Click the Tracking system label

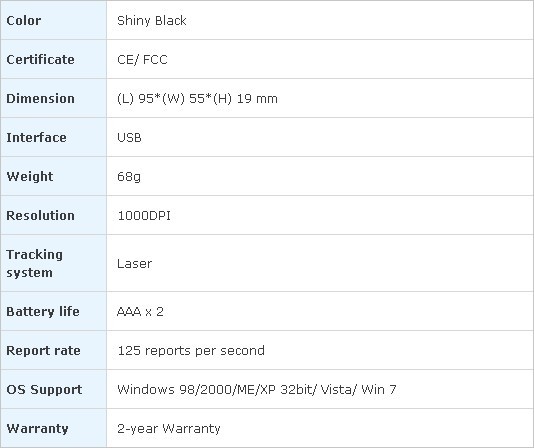pos(34,263)
